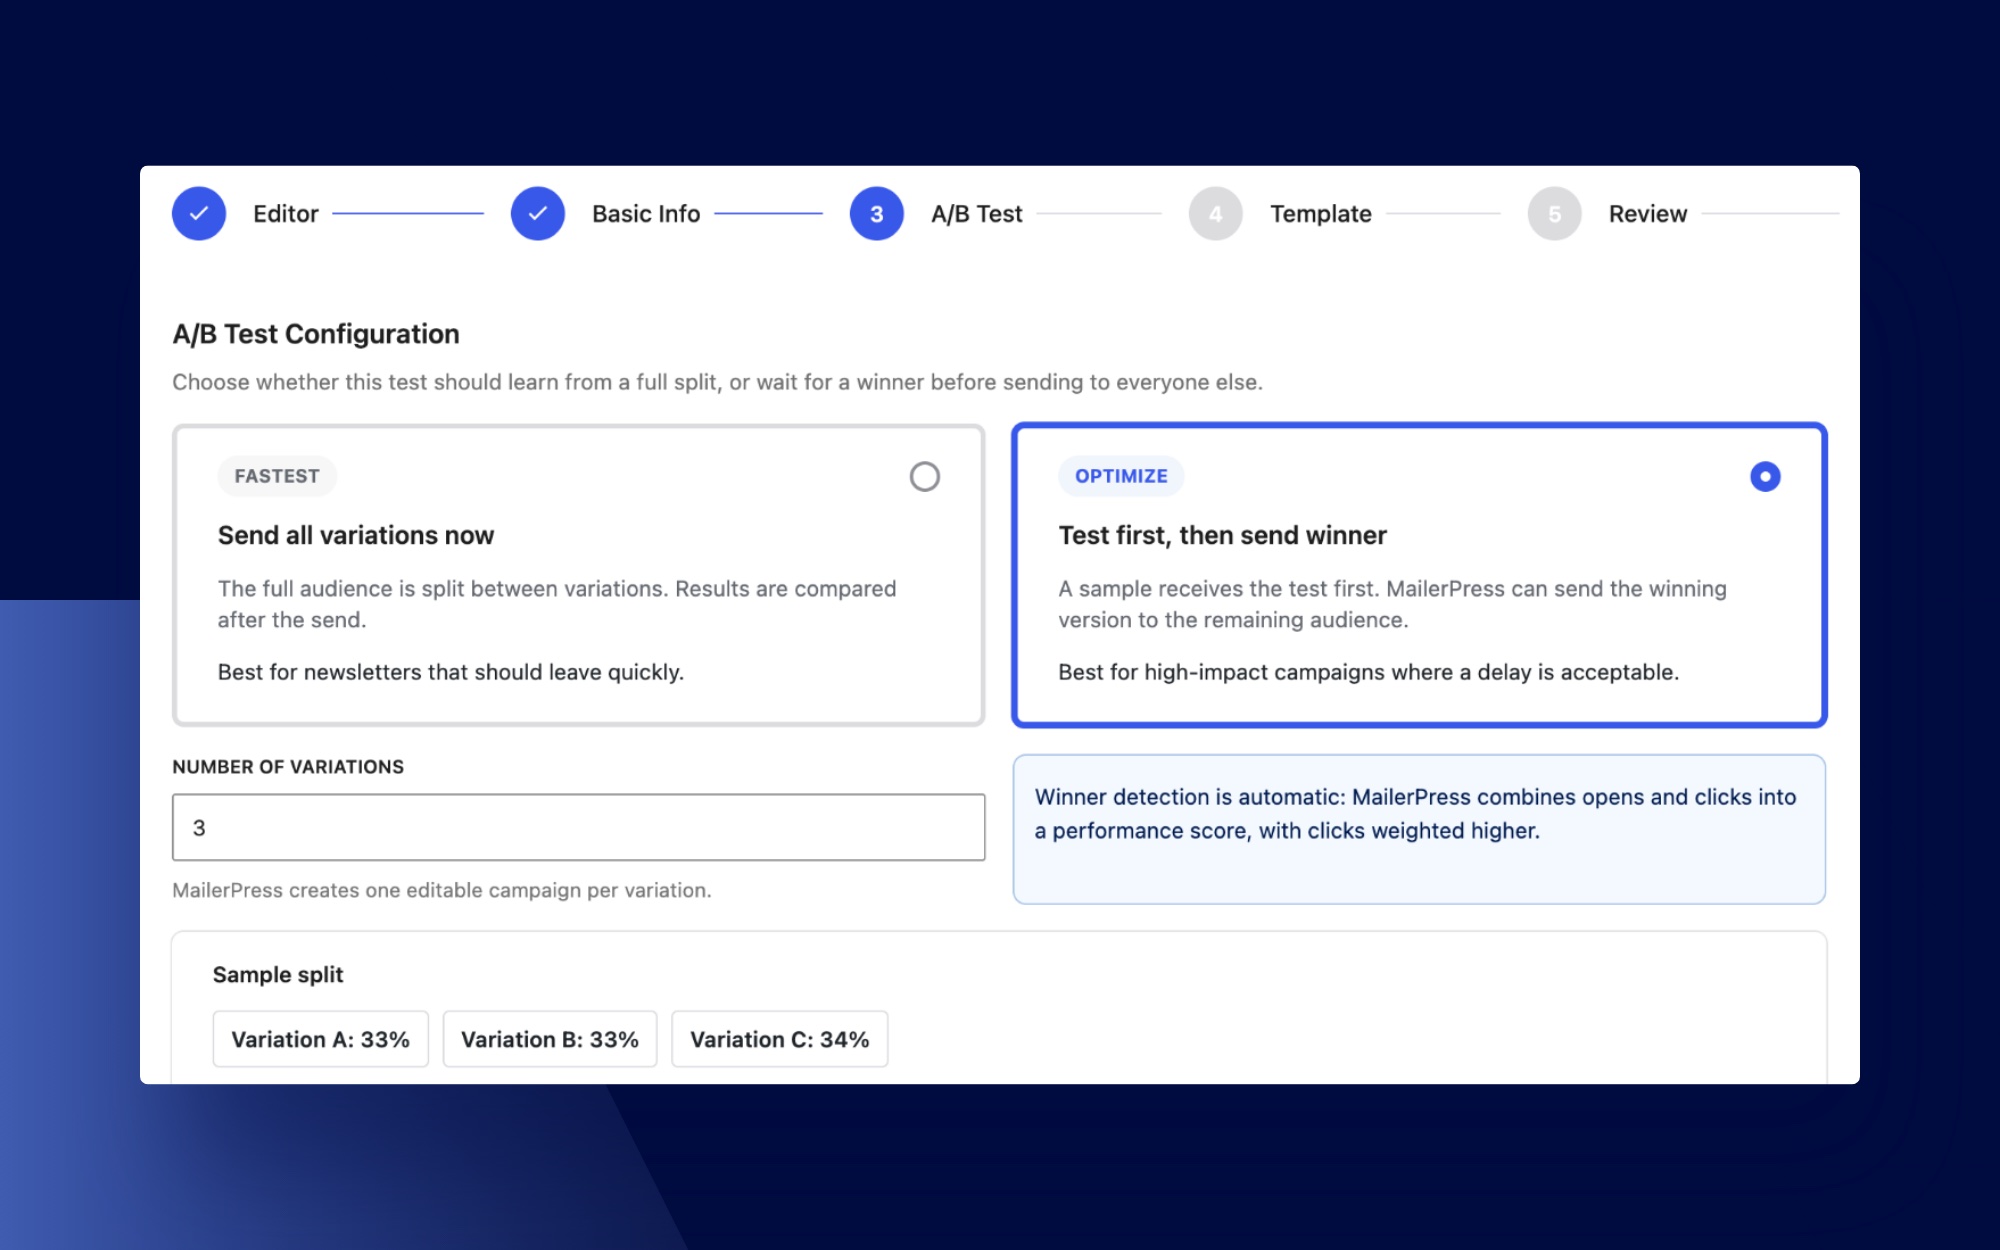Click the OPTIMIZE badge
Viewport: 2000px width, 1250px height.
[x=1121, y=476]
